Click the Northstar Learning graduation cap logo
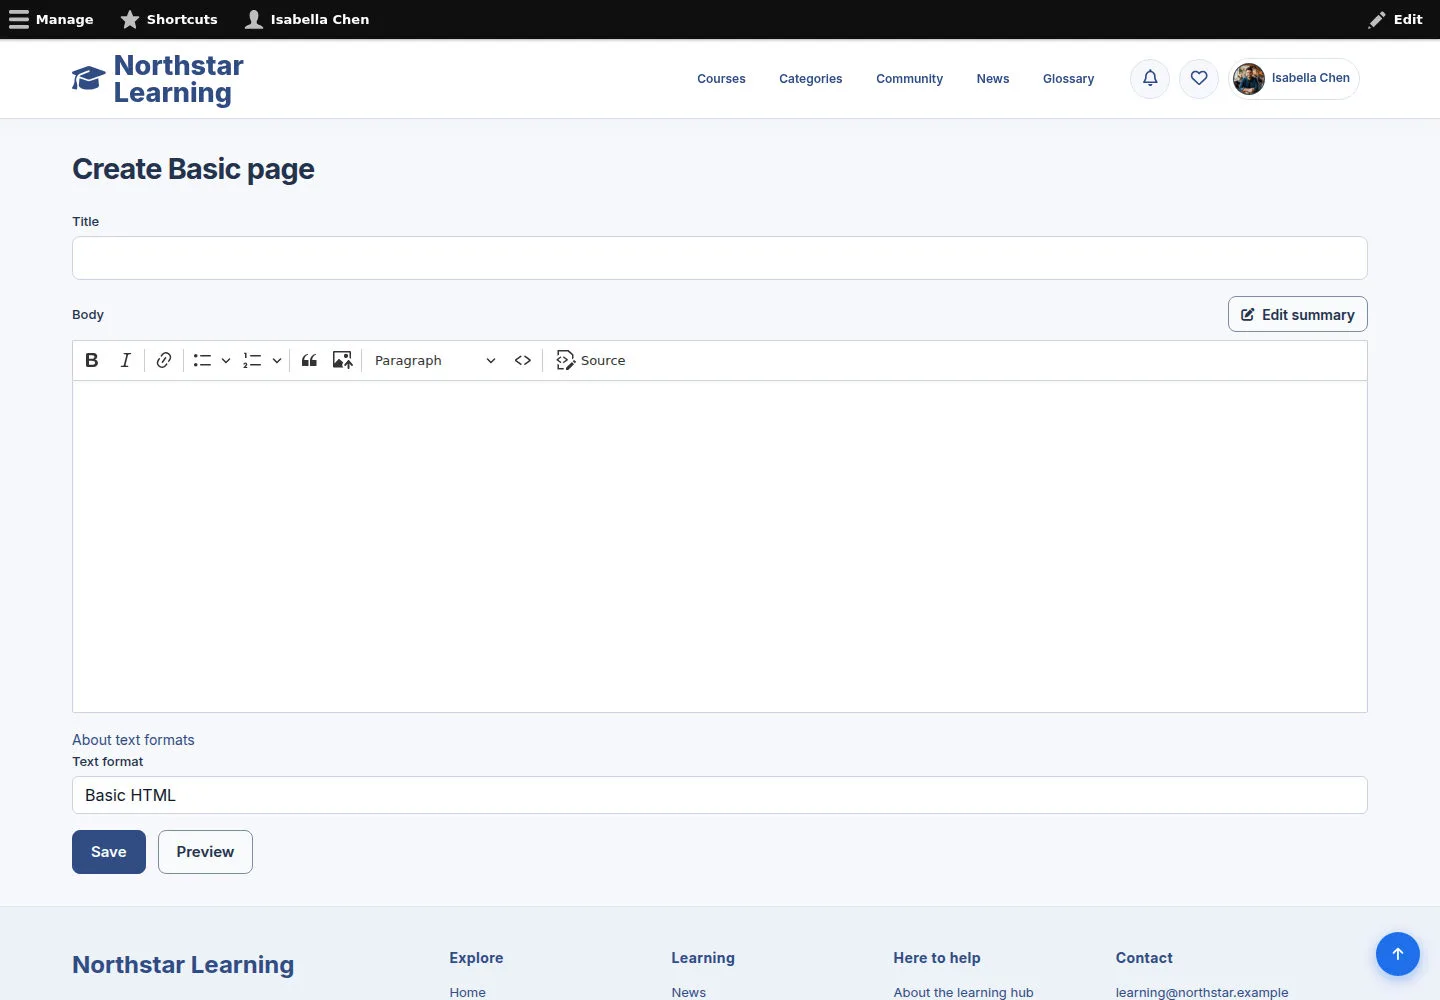 pos(88,78)
